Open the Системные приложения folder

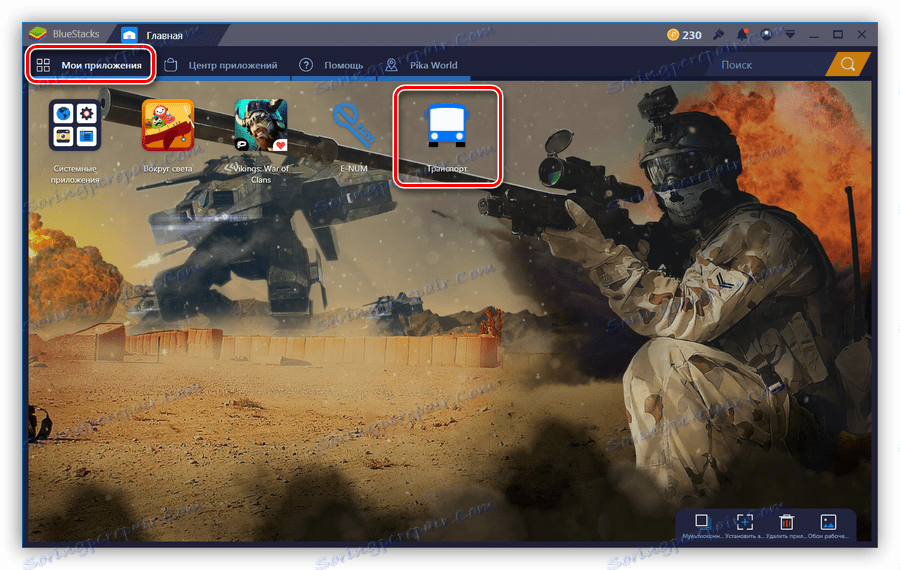click(x=75, y=125)
